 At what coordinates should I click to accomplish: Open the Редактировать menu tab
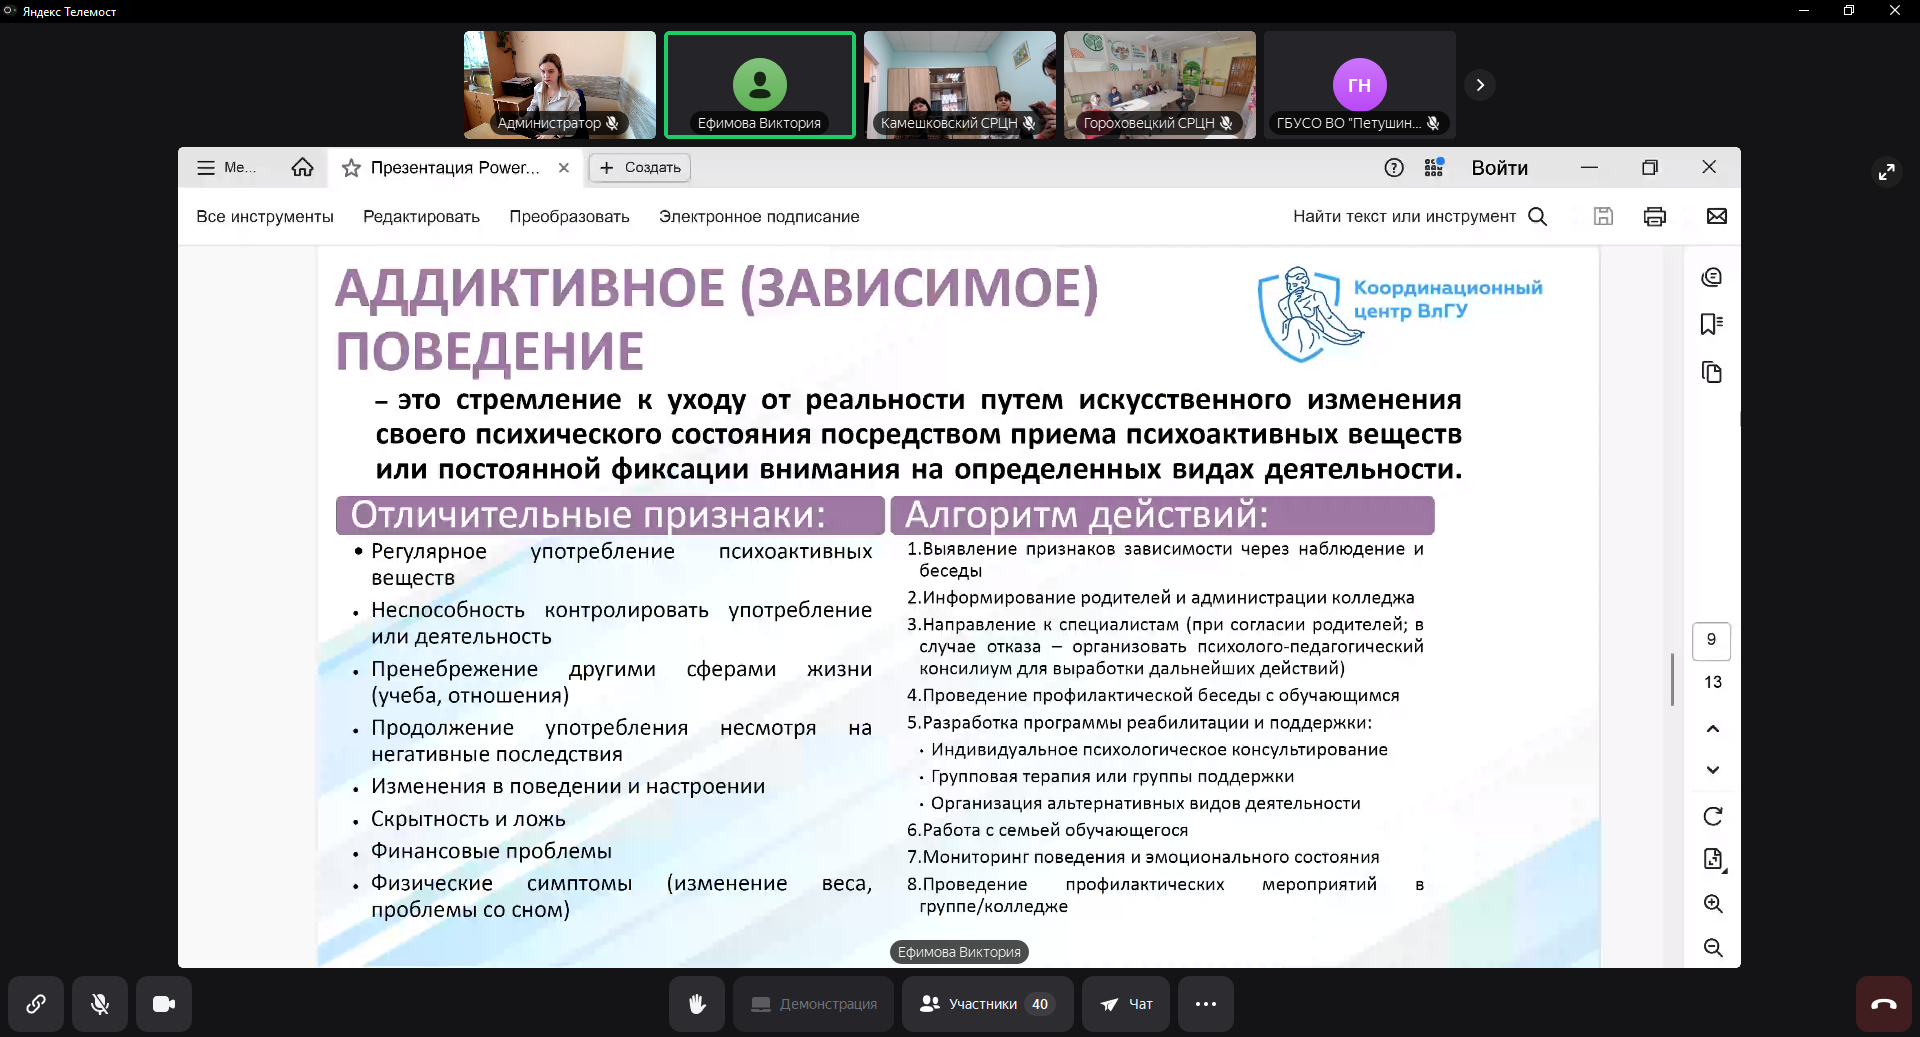tap(421, 217)
